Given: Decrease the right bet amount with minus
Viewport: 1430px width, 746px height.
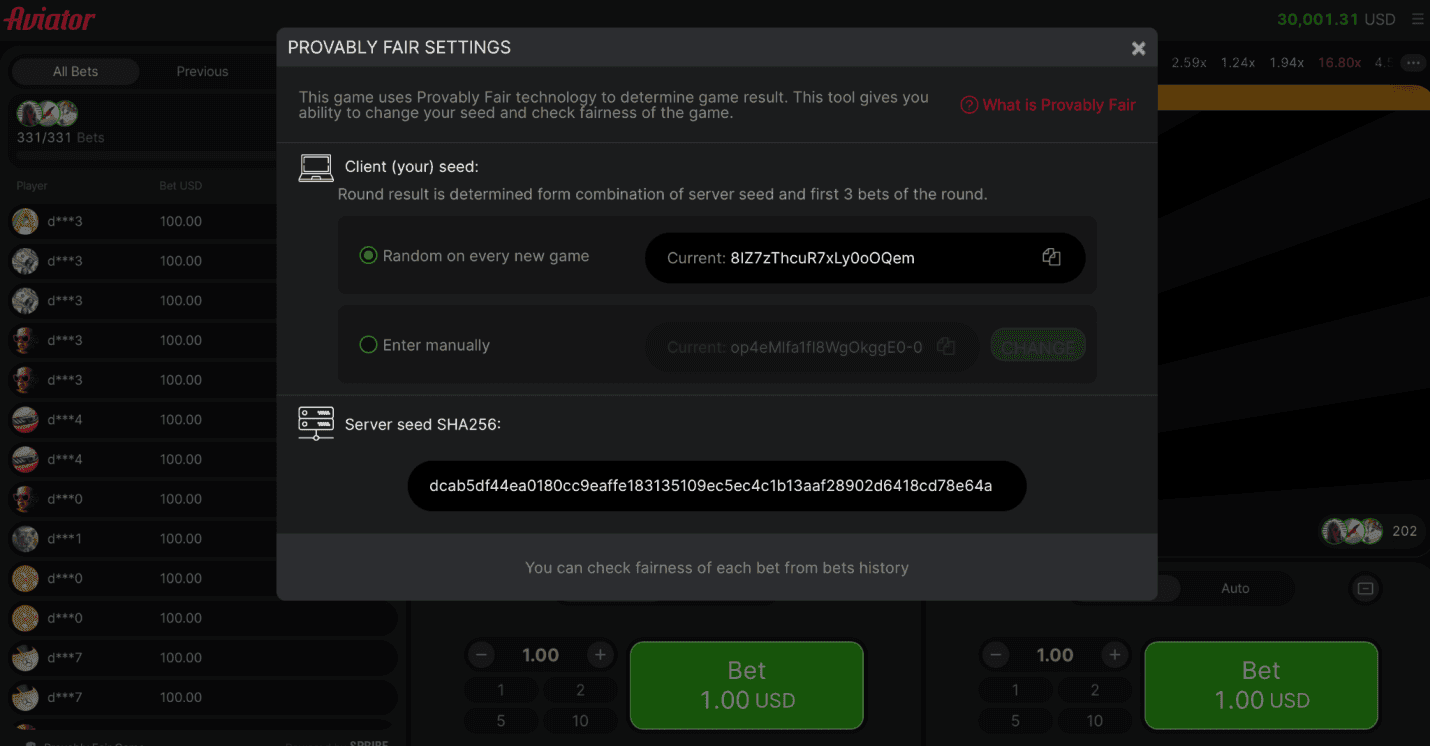Looking at the screenshot, I should 996,655.
